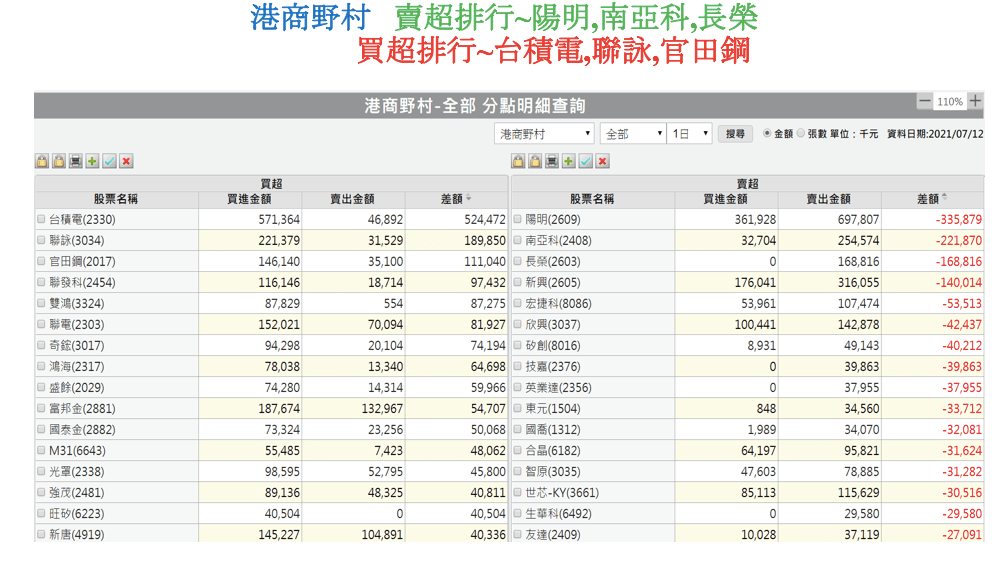Image resolution: width=1007 pixels, height=572 pixels.
Task: Open the 全部 branch dropdown
Action: (632, 133)
